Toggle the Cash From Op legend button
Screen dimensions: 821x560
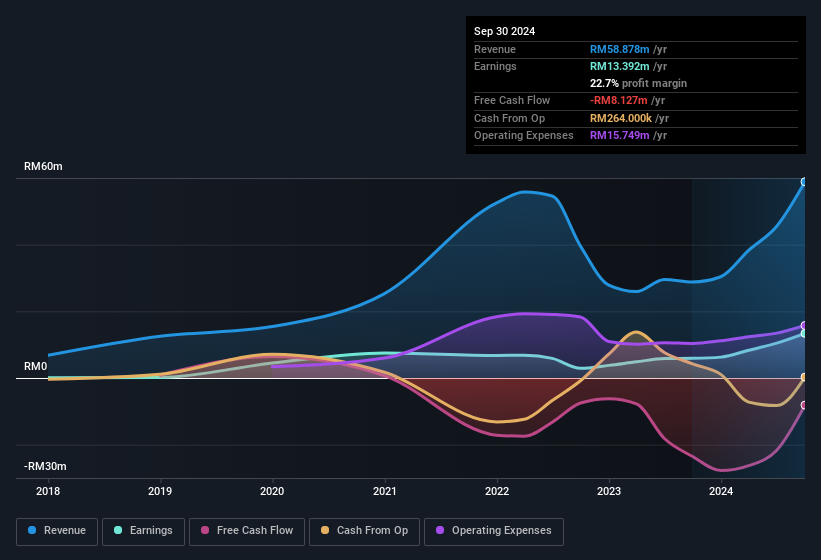click(364, 531)
